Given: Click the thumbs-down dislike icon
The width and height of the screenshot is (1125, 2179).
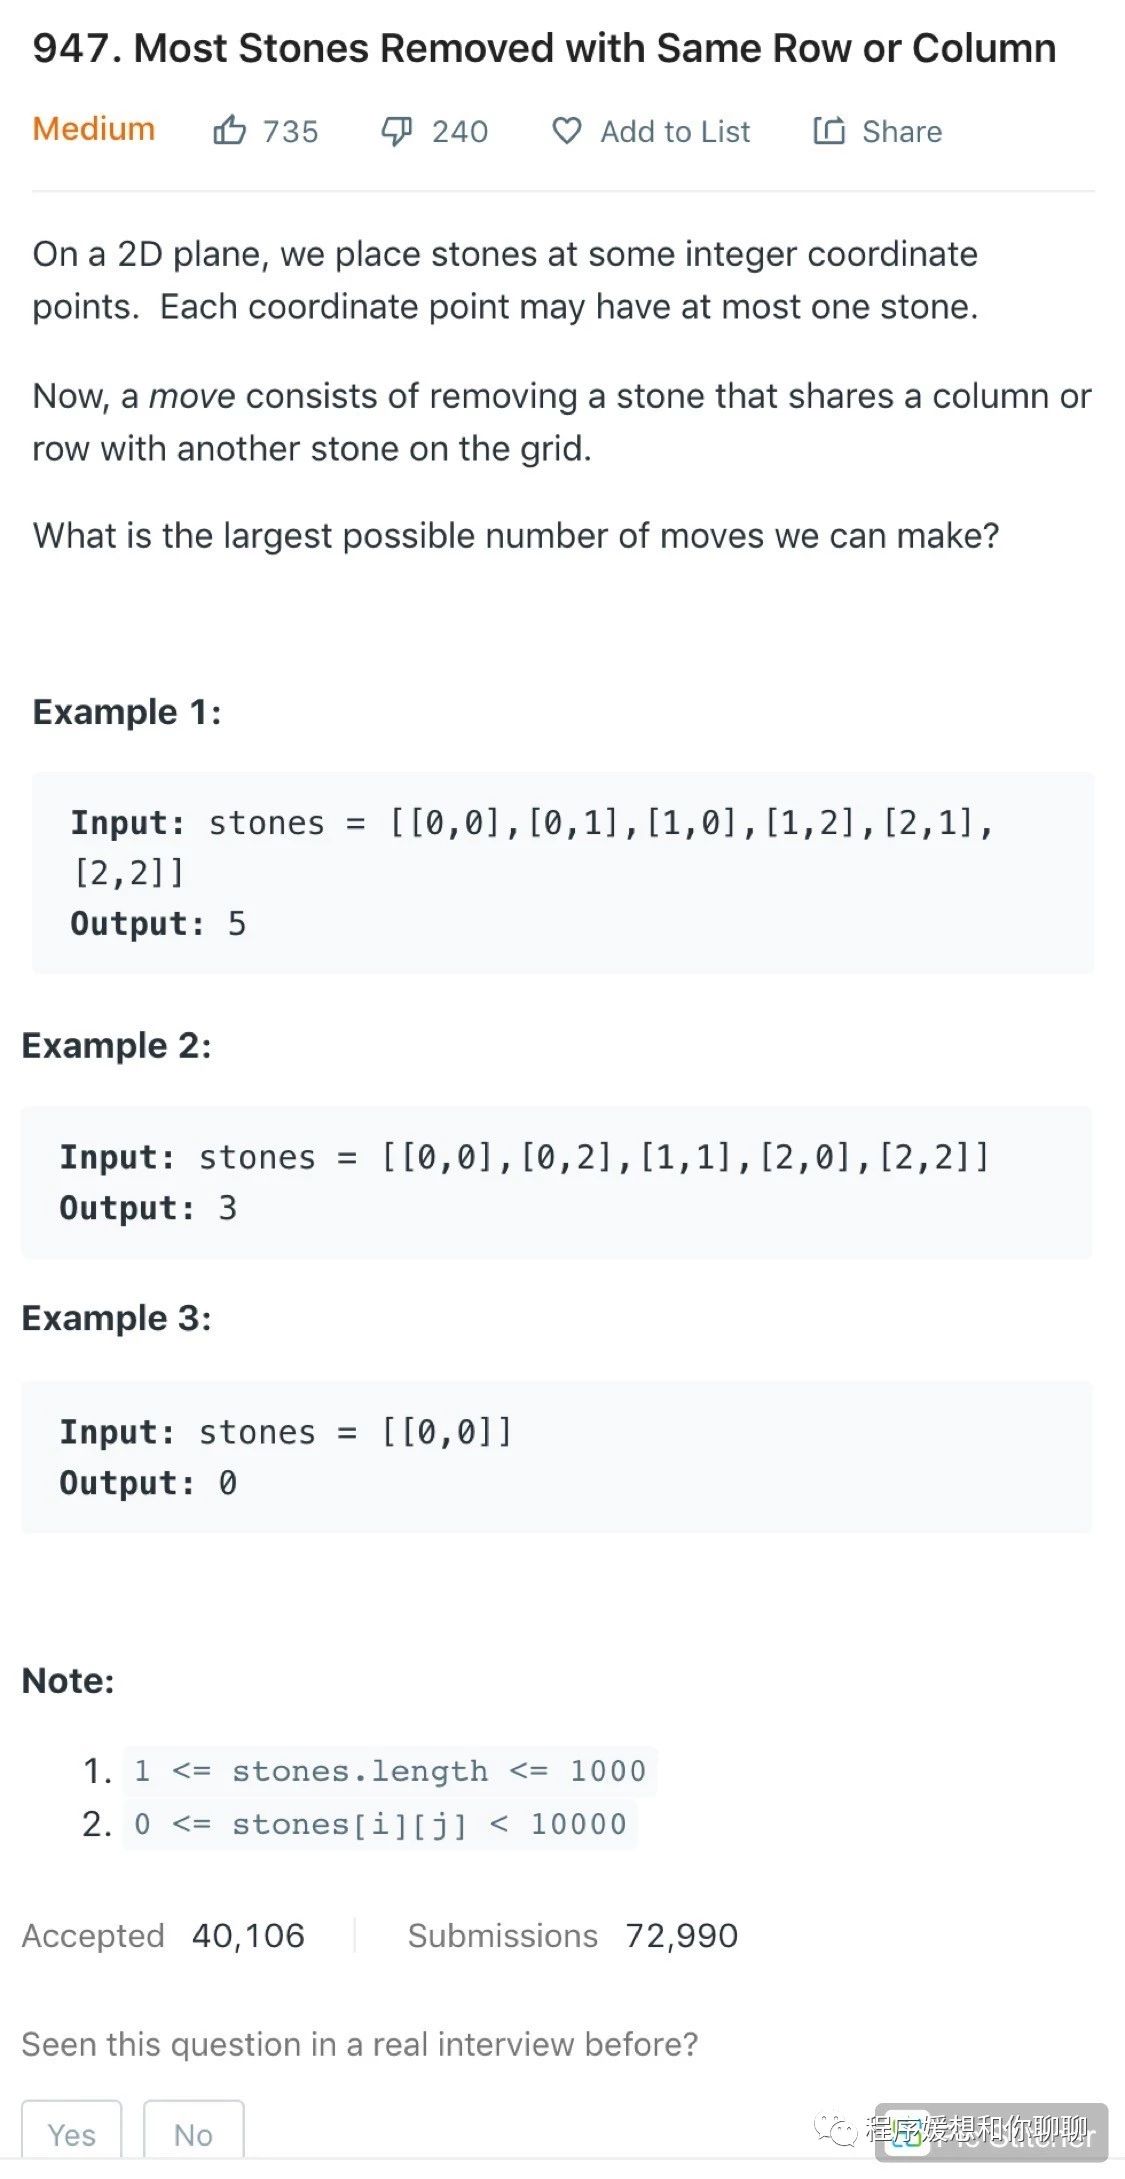Looking at the screenshot, I should (397, 130).
